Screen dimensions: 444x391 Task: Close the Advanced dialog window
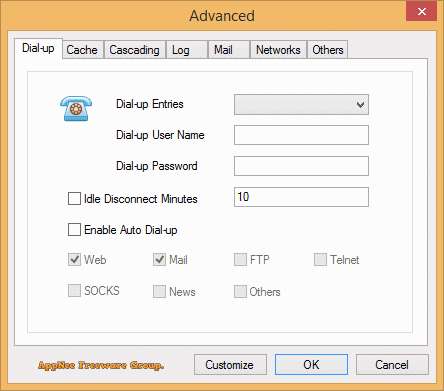[x=421, y=11]
